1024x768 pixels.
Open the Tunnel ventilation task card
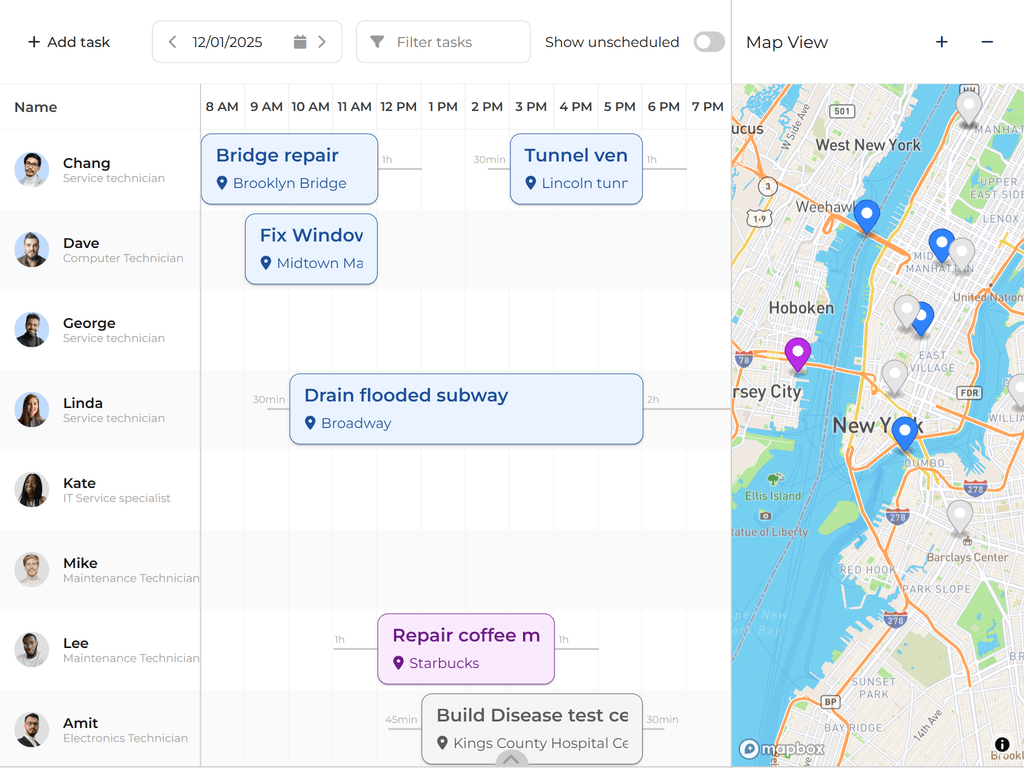[x=576, y=169]
